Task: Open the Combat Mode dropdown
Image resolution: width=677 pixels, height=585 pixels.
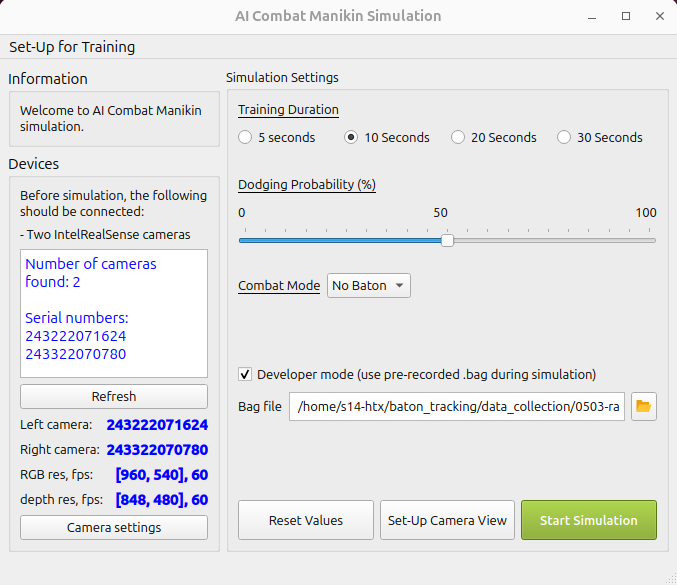Action: pos(369,286)
